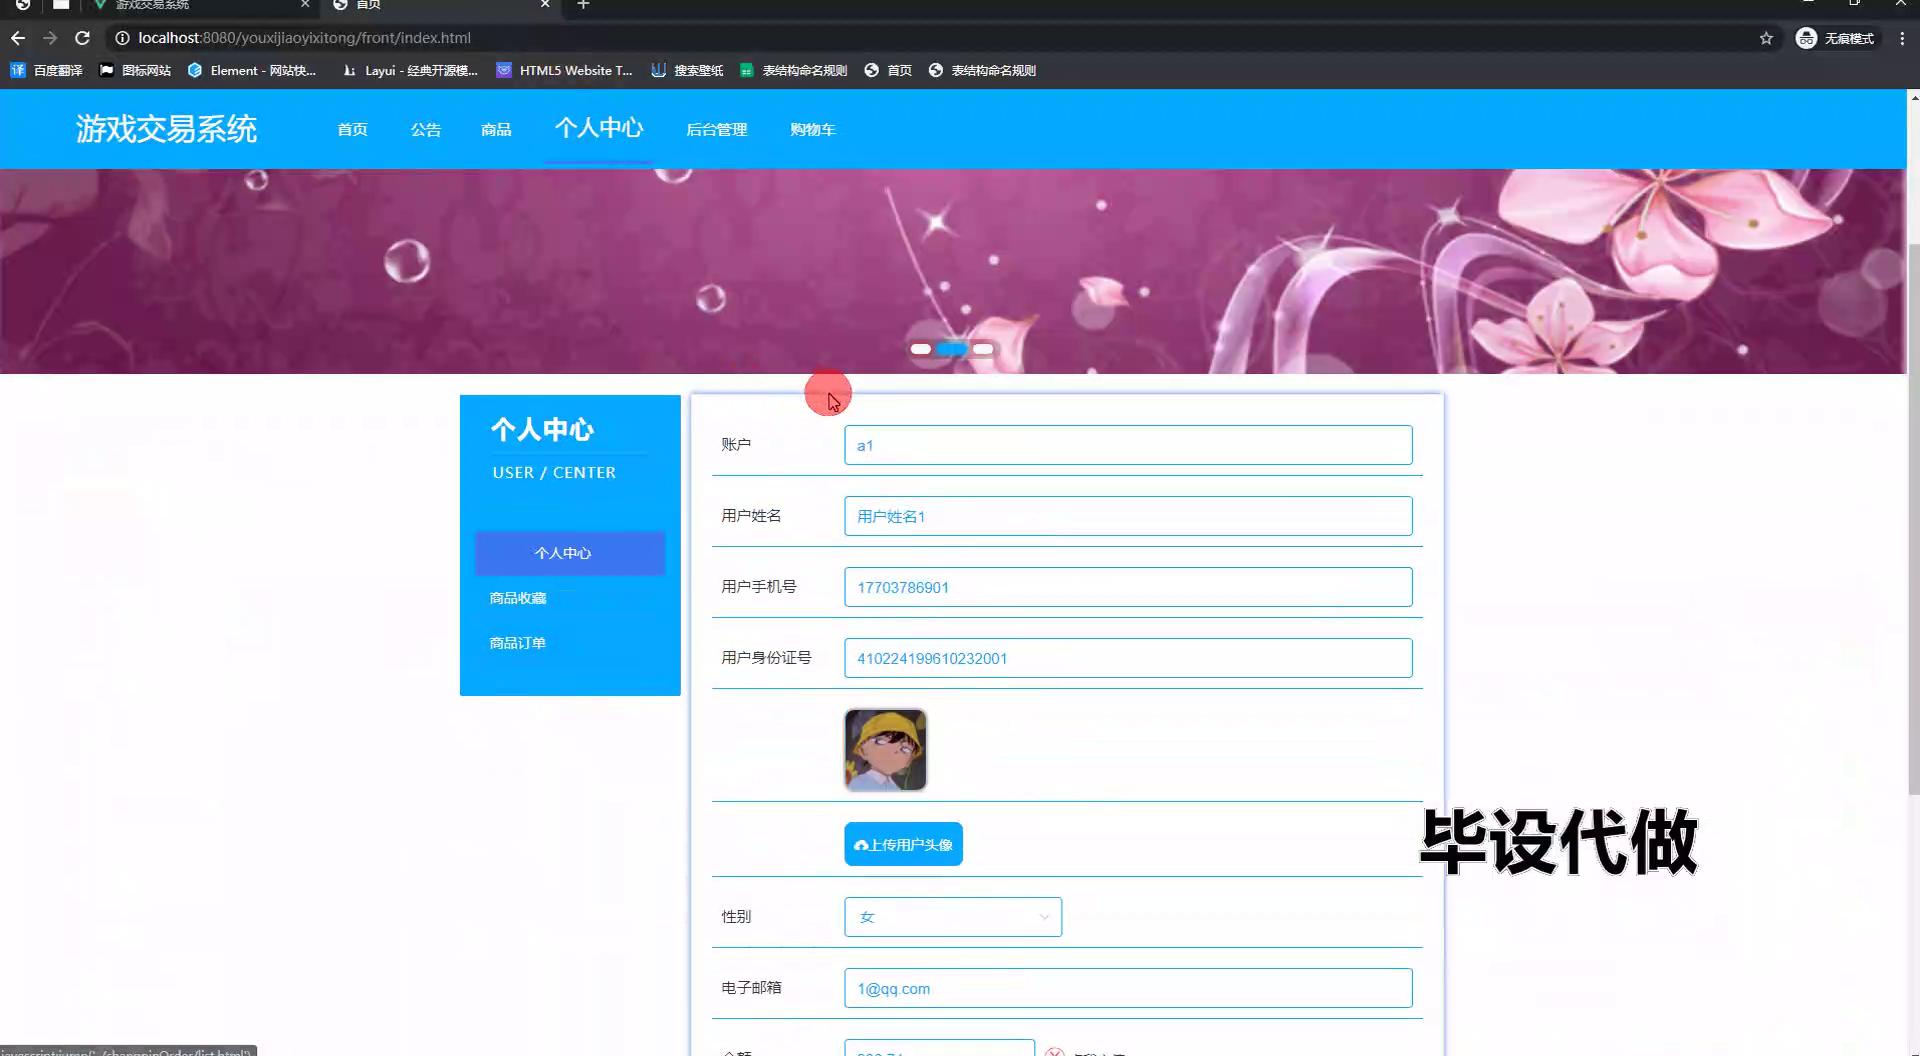Select the first carousel indicator dot

[x=920, y=349]
